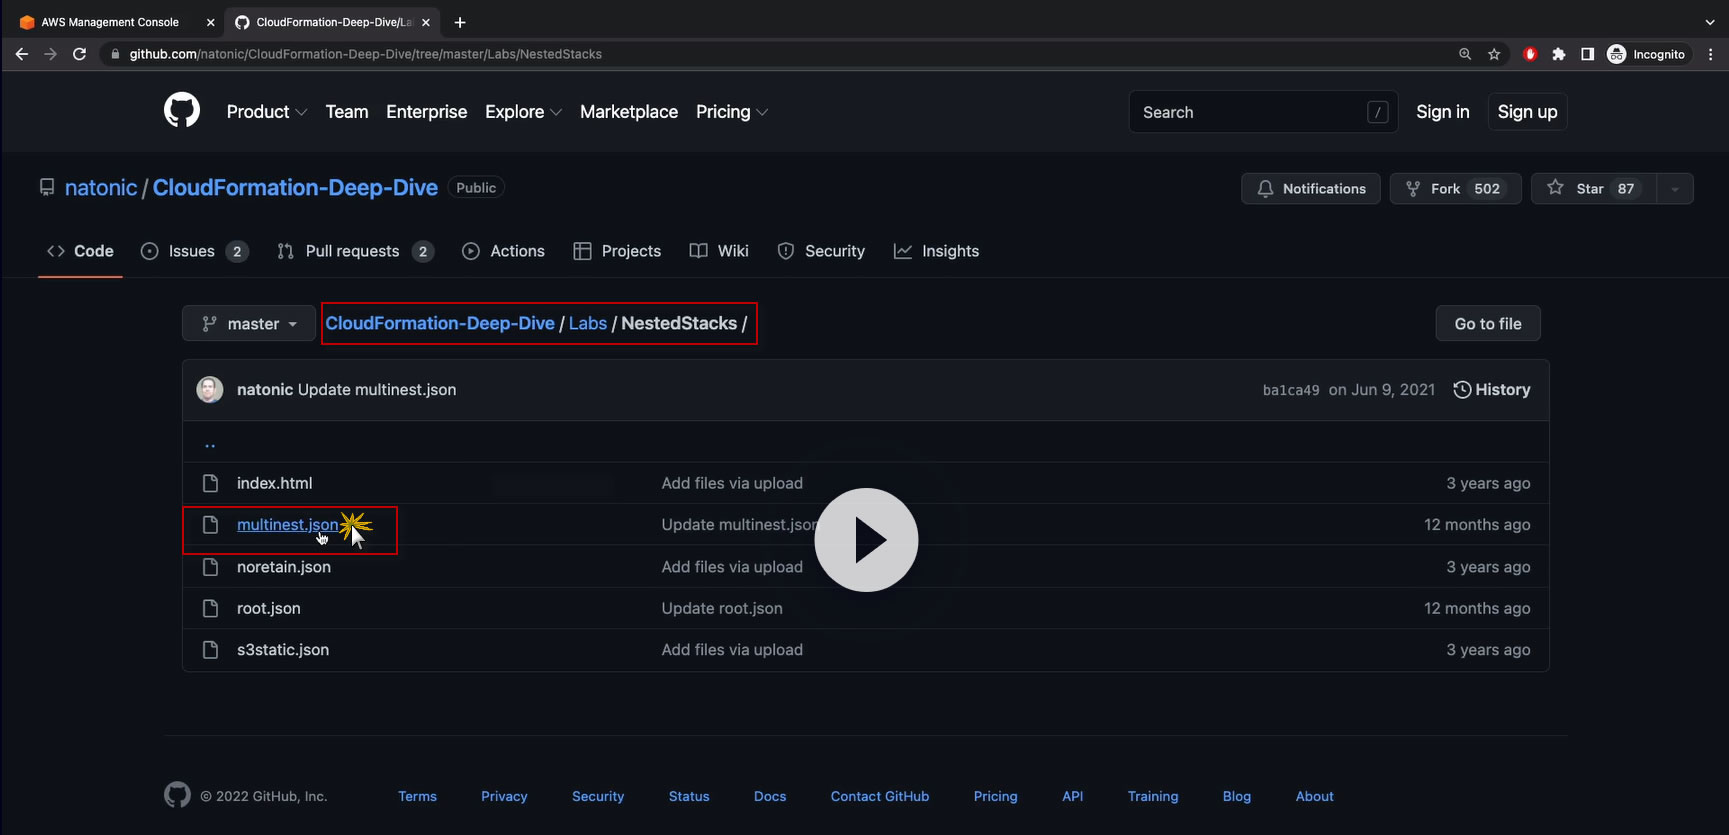Click the zoom magnifier icon in address bar
Image resolution: width=1729 pixels, height=835 pixels.
pos(1465,54)
